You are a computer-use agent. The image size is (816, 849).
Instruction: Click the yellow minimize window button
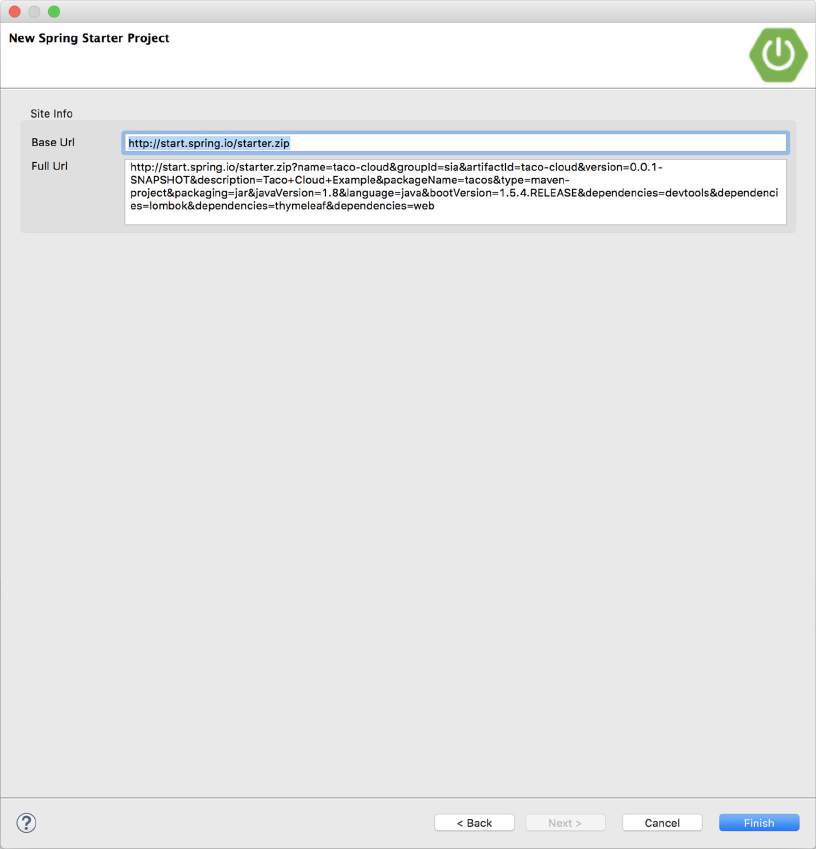click(34, 11)
